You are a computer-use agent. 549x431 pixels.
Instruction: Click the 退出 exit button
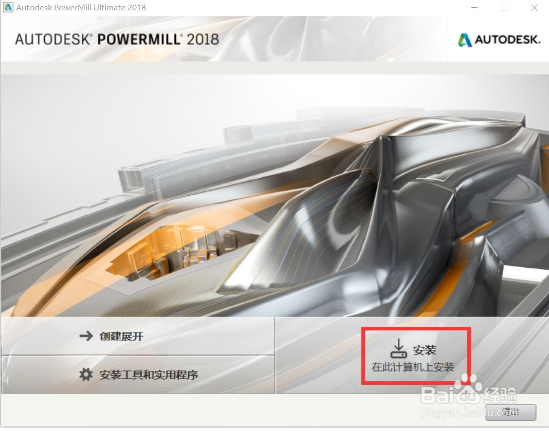pos(510,412)
